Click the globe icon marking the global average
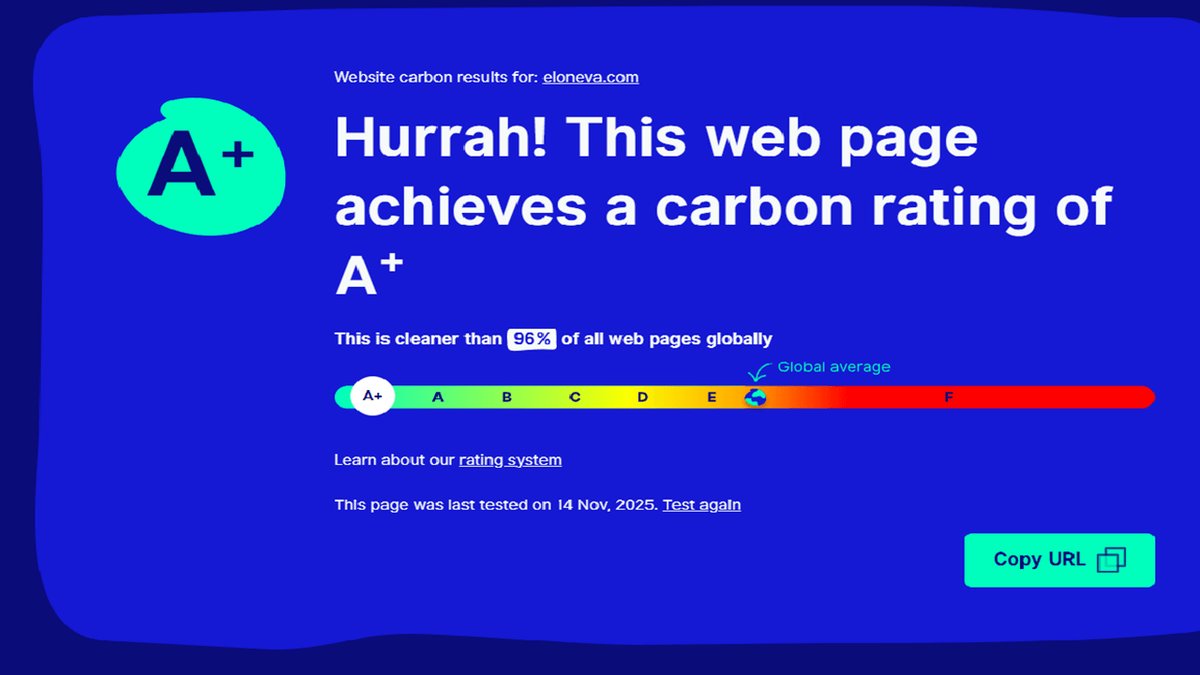This screenshot has width=1200, height=675. (x=755, y=397)
